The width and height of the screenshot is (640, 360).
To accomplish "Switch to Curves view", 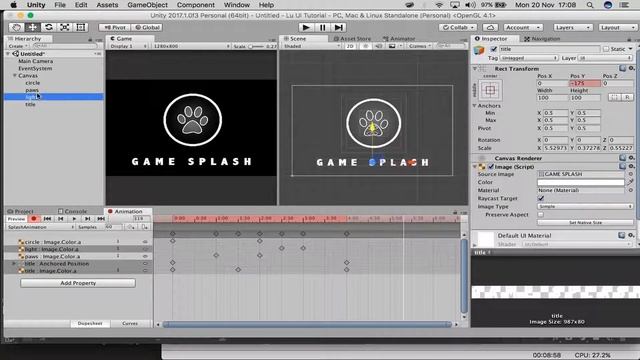I will 130,323.
